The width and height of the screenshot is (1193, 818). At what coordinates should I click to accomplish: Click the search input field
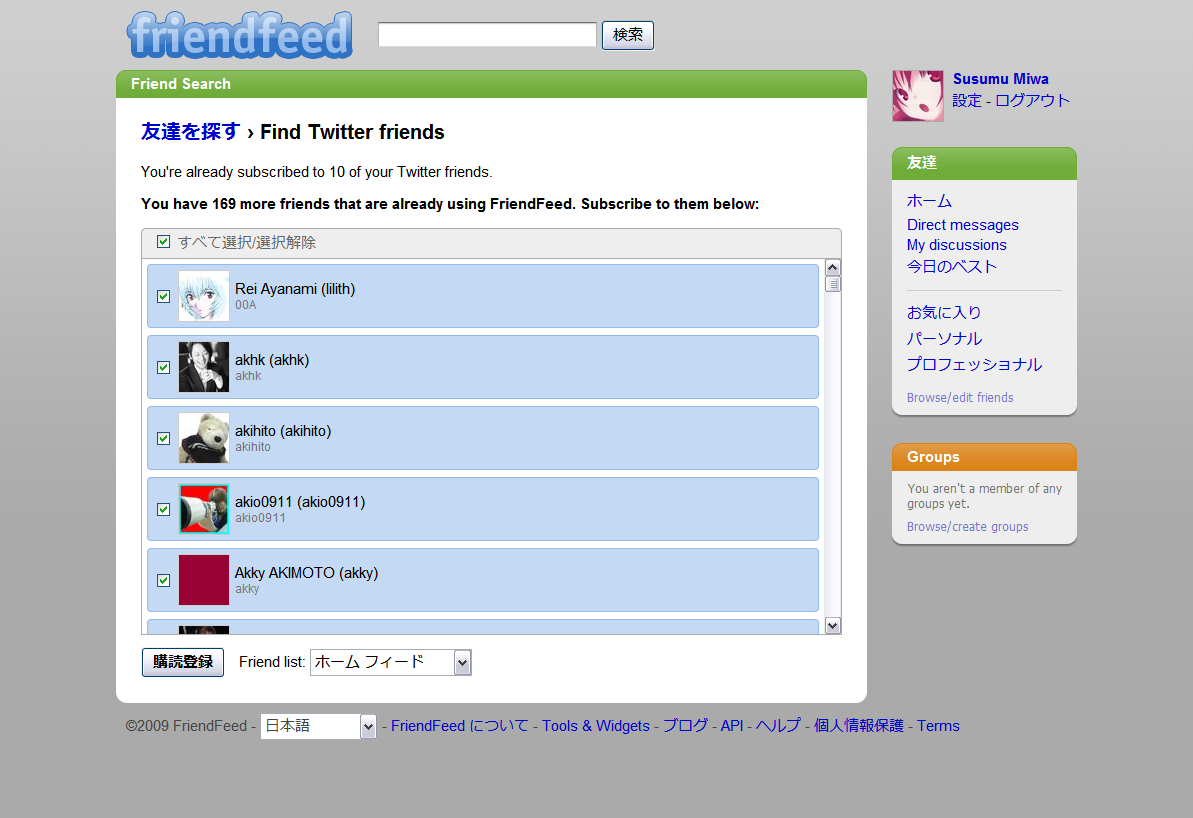pos(487,34)
